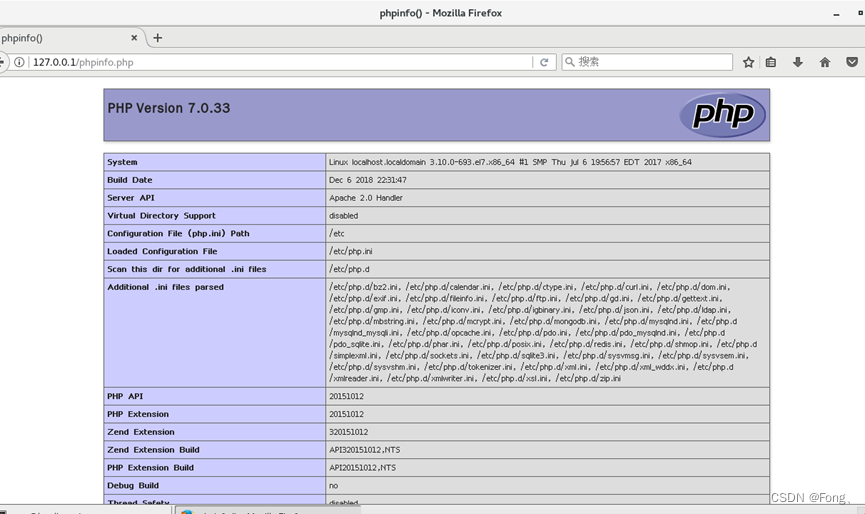Click the 'Build Date' row label
The image size is (865, 514).
(x=130, y=180)
